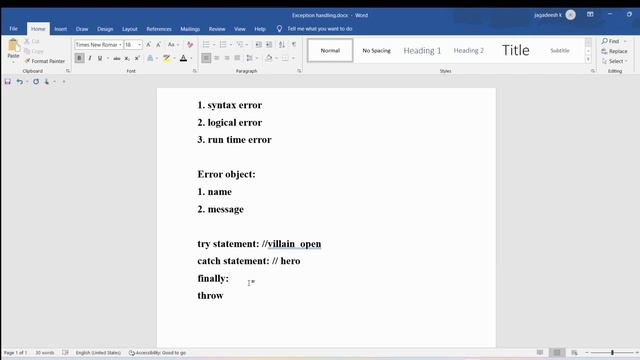Decrease font size with Shrink Font
Viewport: 640px width, 360px height.
[159, 44]
